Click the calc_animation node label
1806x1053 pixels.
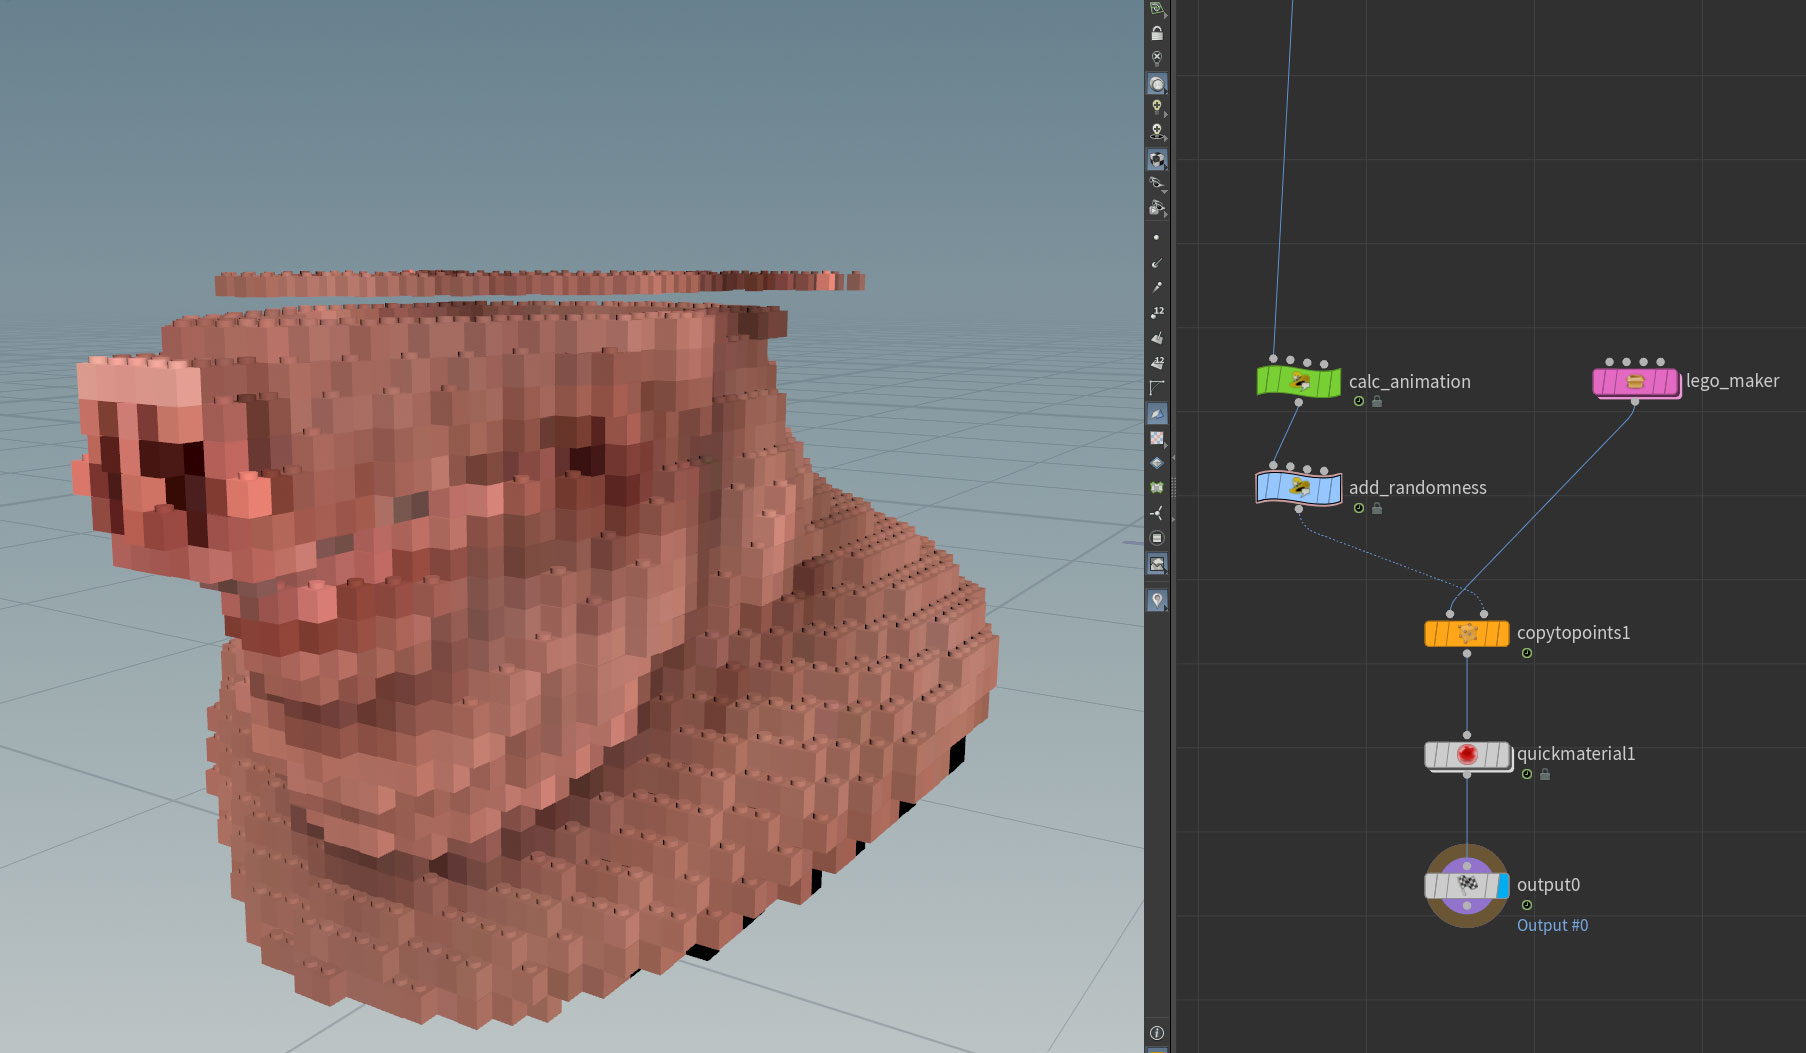coord(1409,381)
